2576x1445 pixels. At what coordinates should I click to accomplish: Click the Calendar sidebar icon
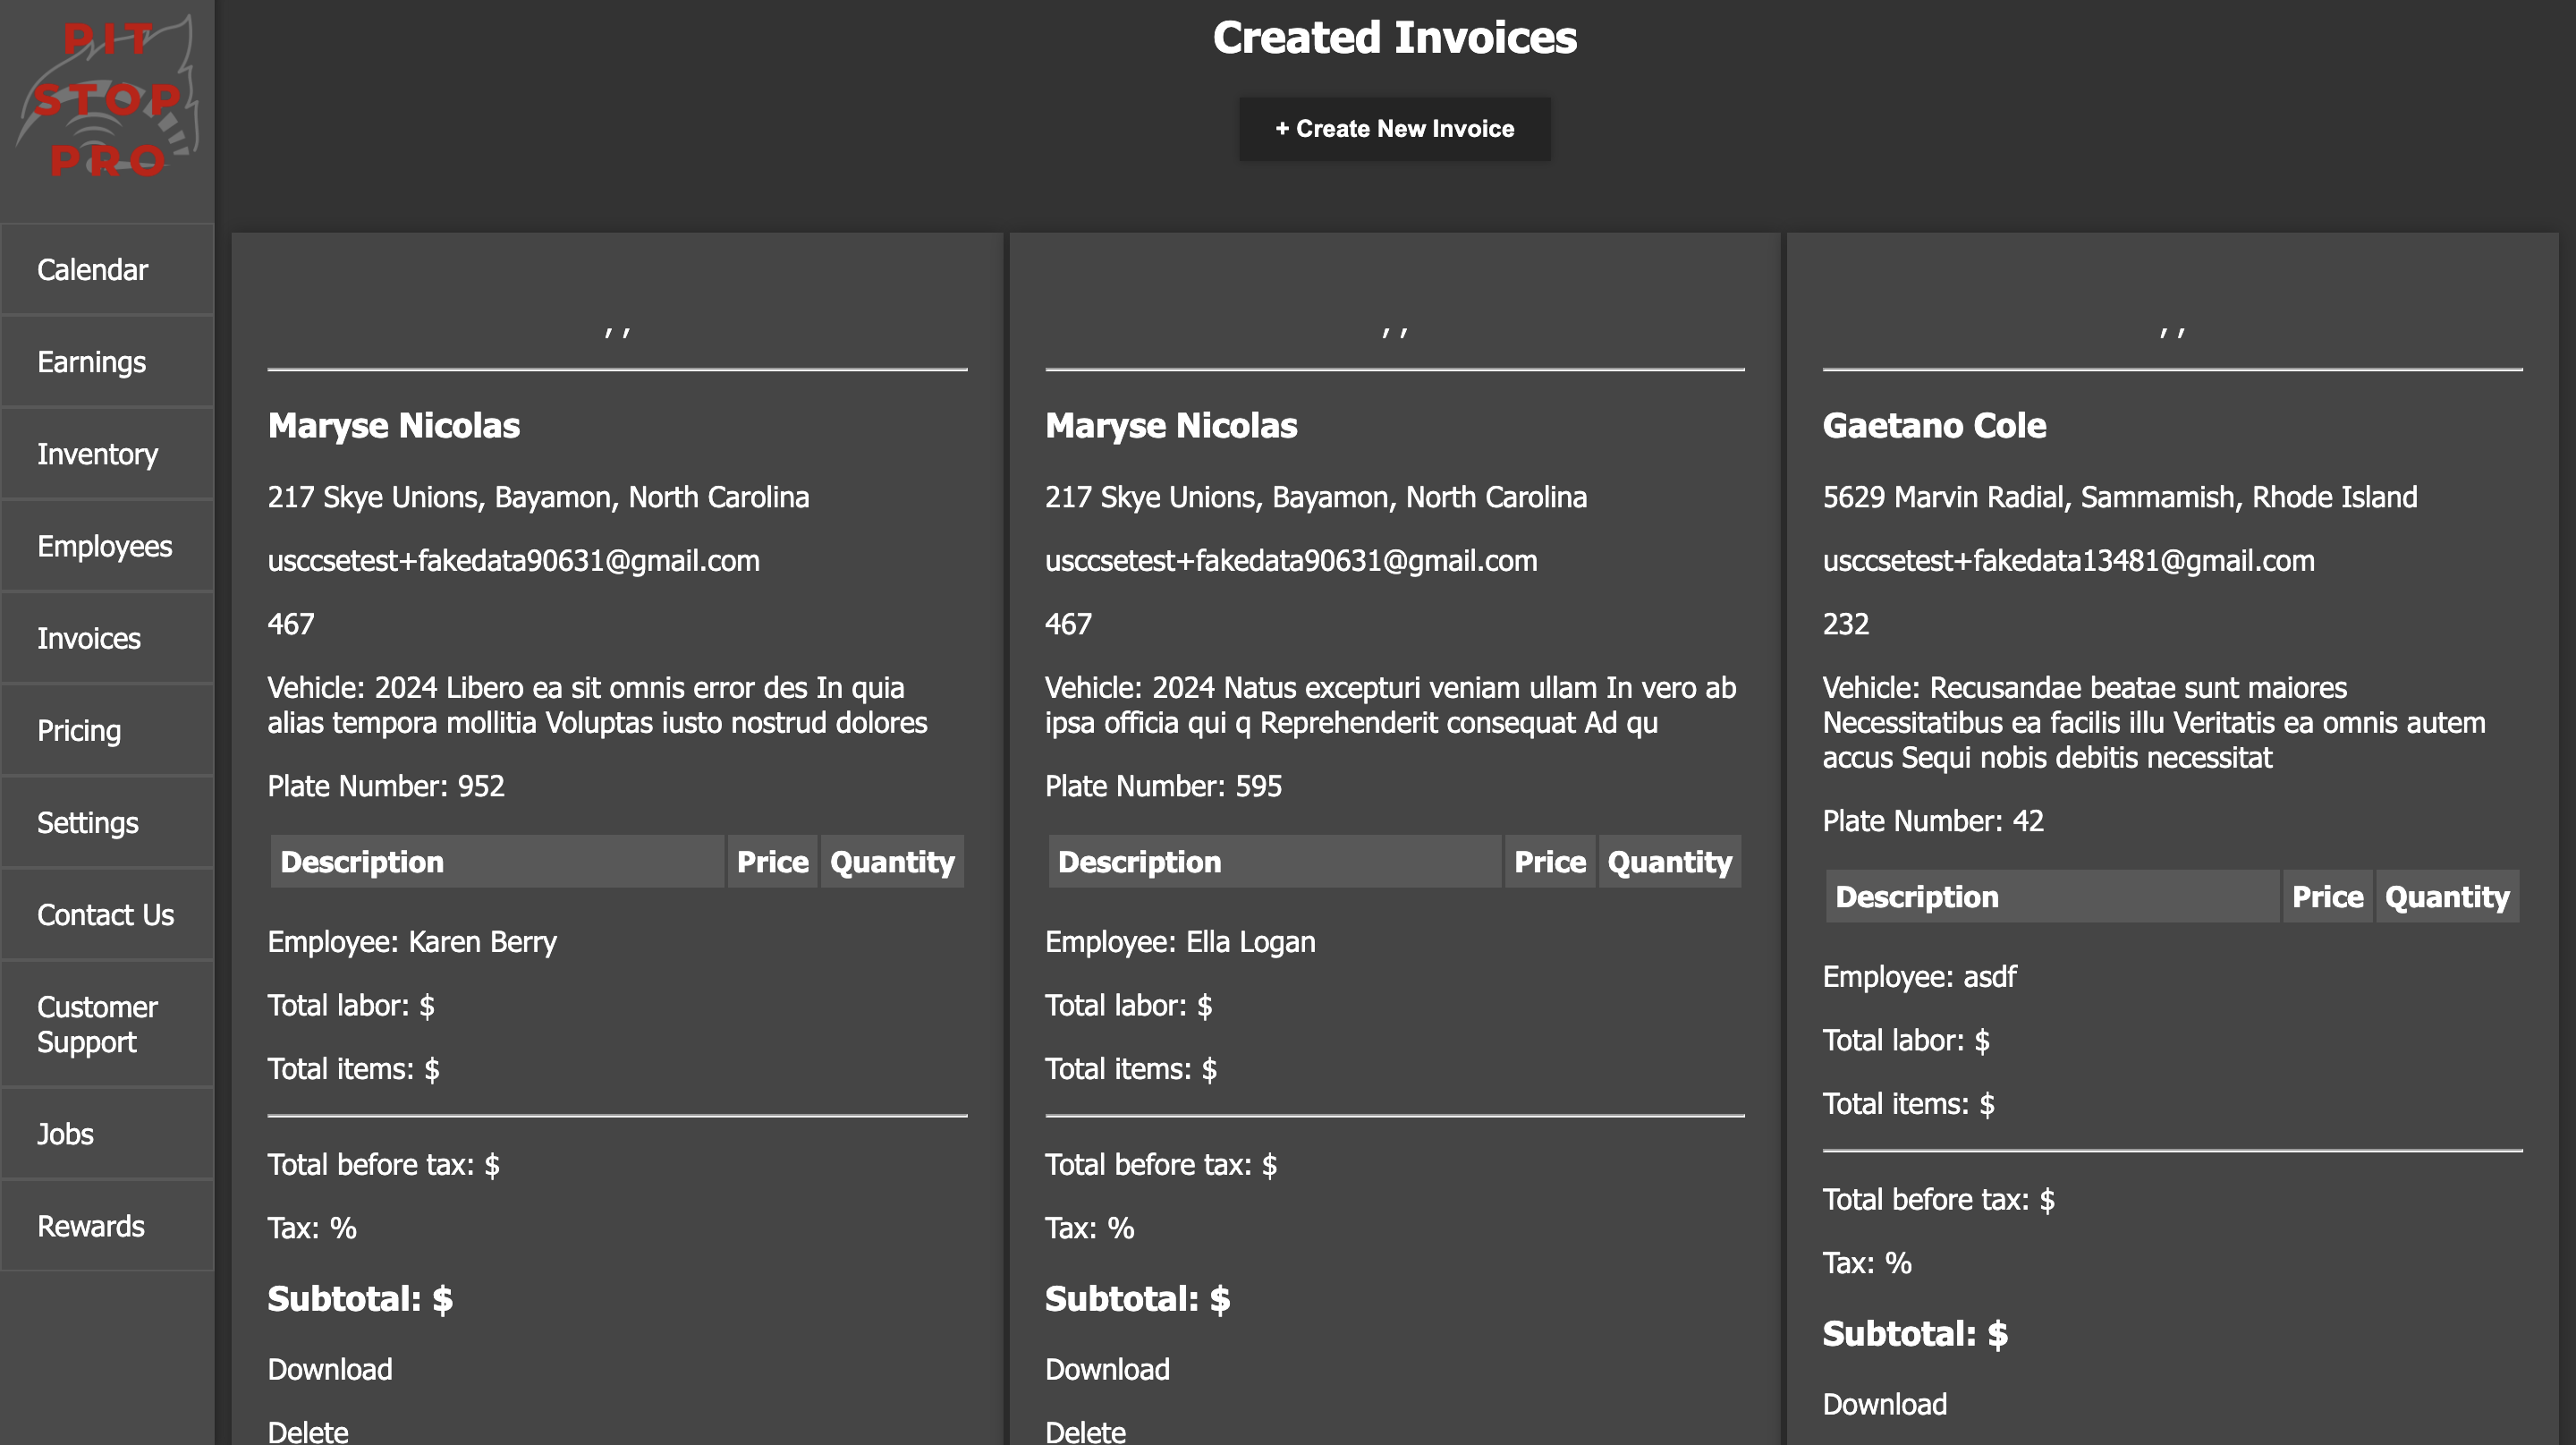pyautogui.click(x=94, y=269)
